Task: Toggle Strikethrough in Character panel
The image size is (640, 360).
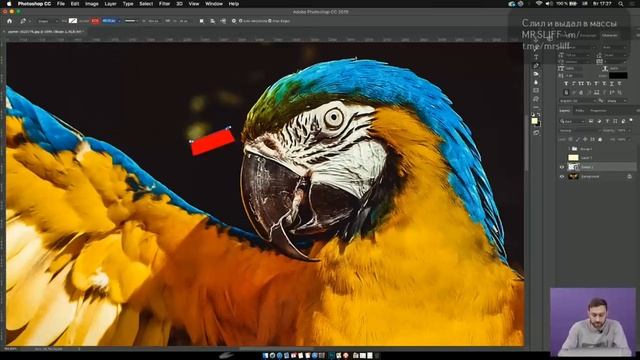Action: point(619,84)
